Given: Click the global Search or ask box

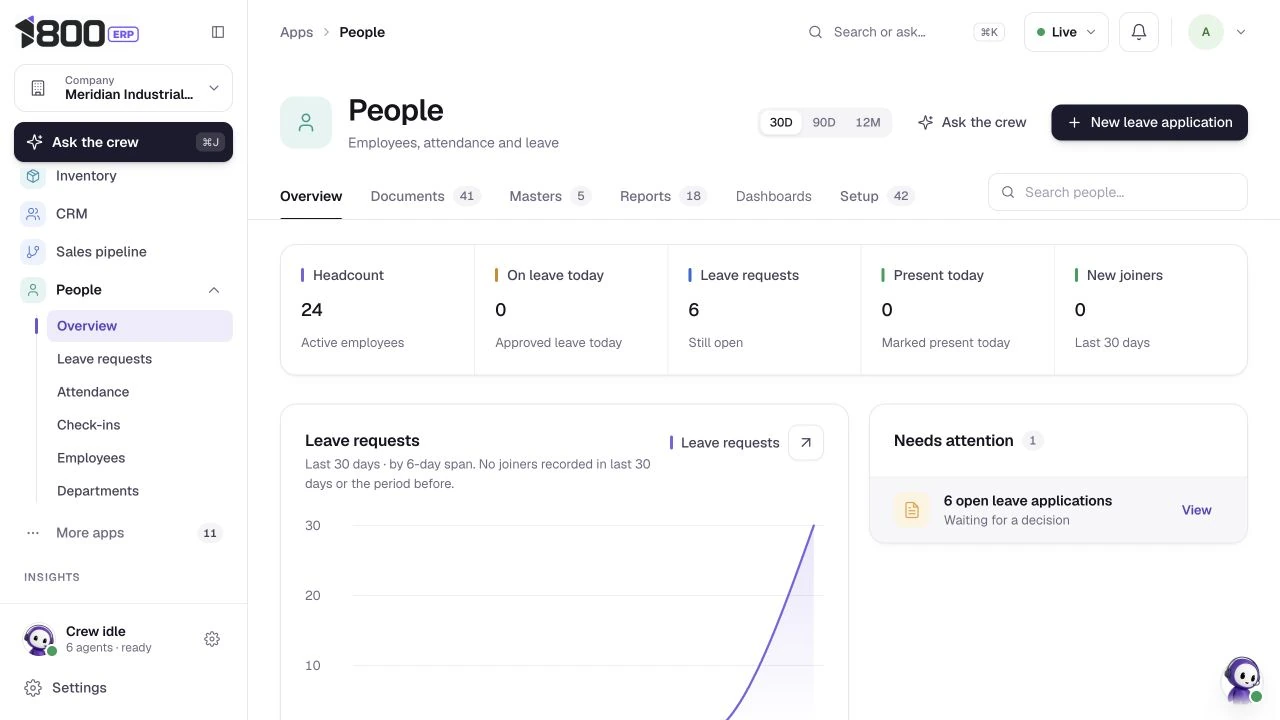Looking at the screenshot, I should tap(906, 32).
